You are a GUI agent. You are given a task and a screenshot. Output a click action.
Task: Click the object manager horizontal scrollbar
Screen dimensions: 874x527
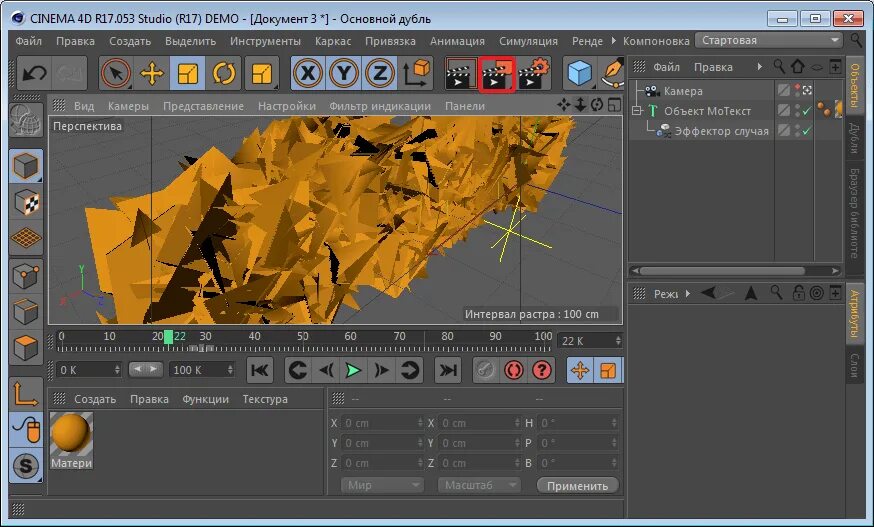722,270
